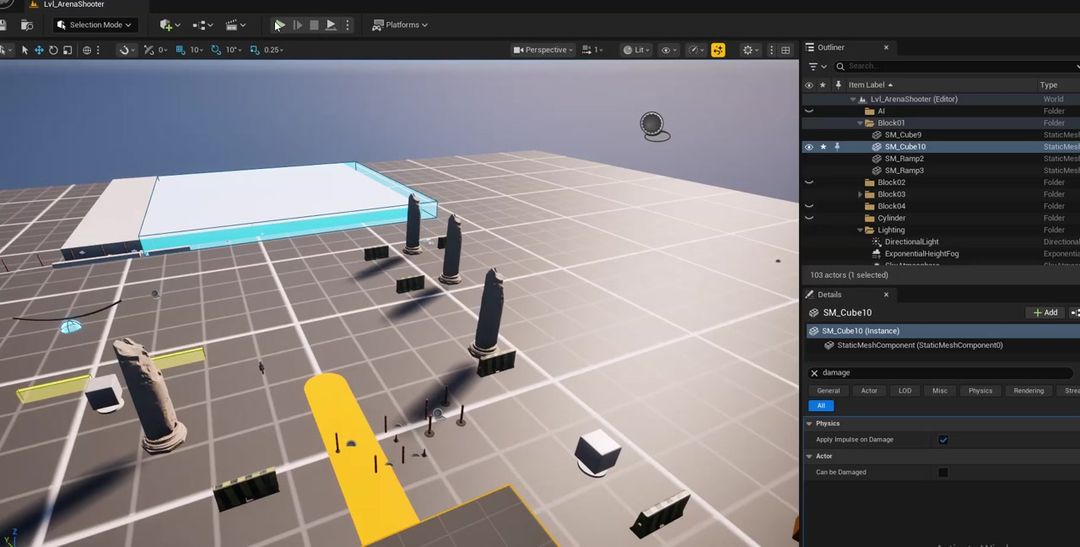Toggle the scale snap icon
Viewport: 1080px width, 547px height.
click(255, 50)
